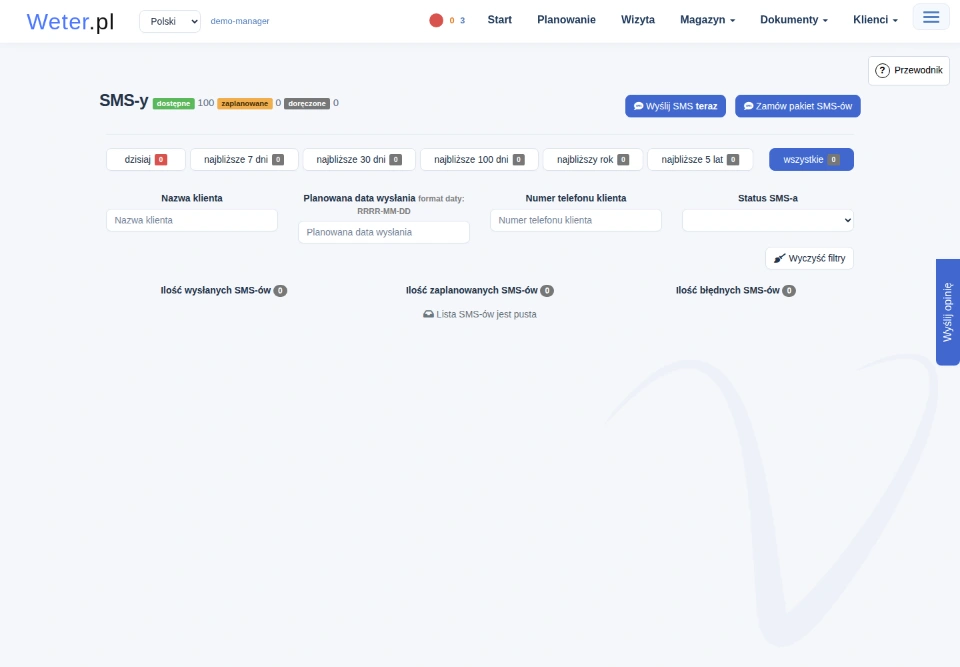Image resolution: width=960 pixels, height=667 pixels.
Task: Open the Status SMS-a dropdown
Action: tap(768, 220)
